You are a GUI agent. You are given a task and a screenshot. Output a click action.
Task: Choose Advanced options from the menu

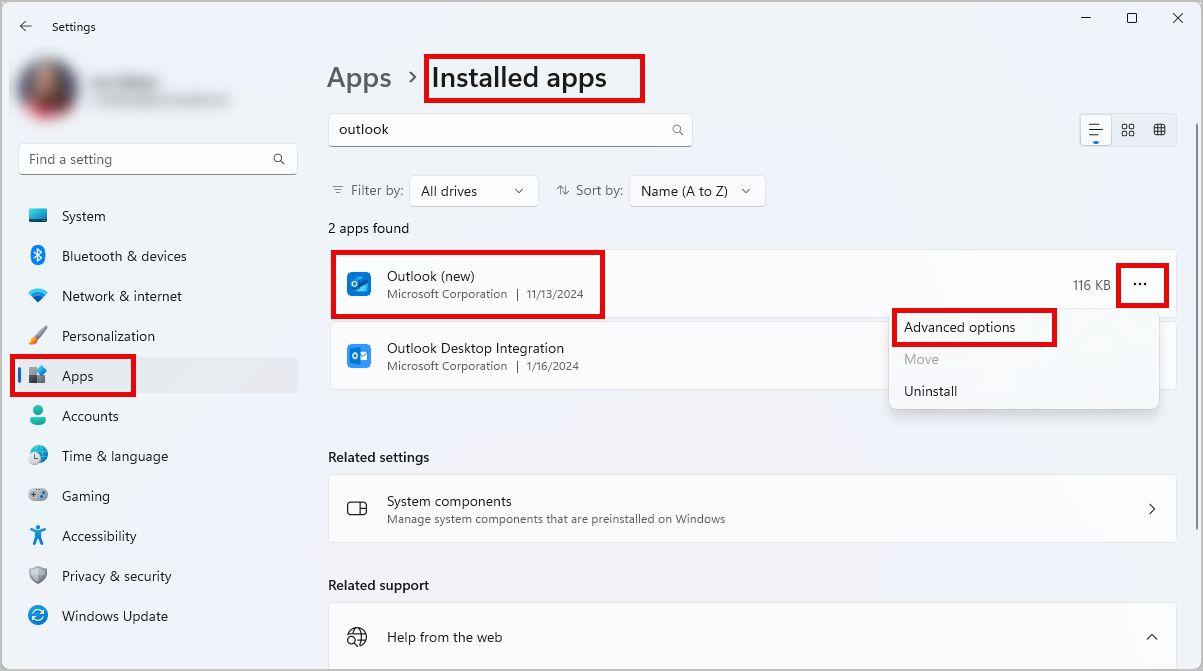click(x=1024, y=327)
